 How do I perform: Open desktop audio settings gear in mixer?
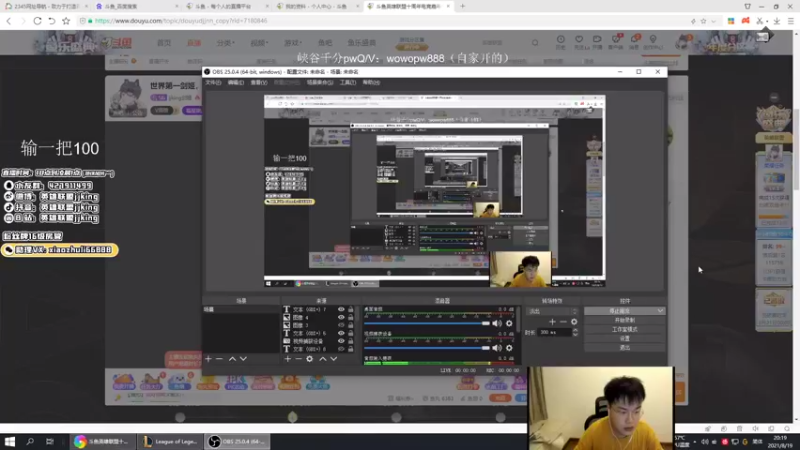click(x=509, y=323)
